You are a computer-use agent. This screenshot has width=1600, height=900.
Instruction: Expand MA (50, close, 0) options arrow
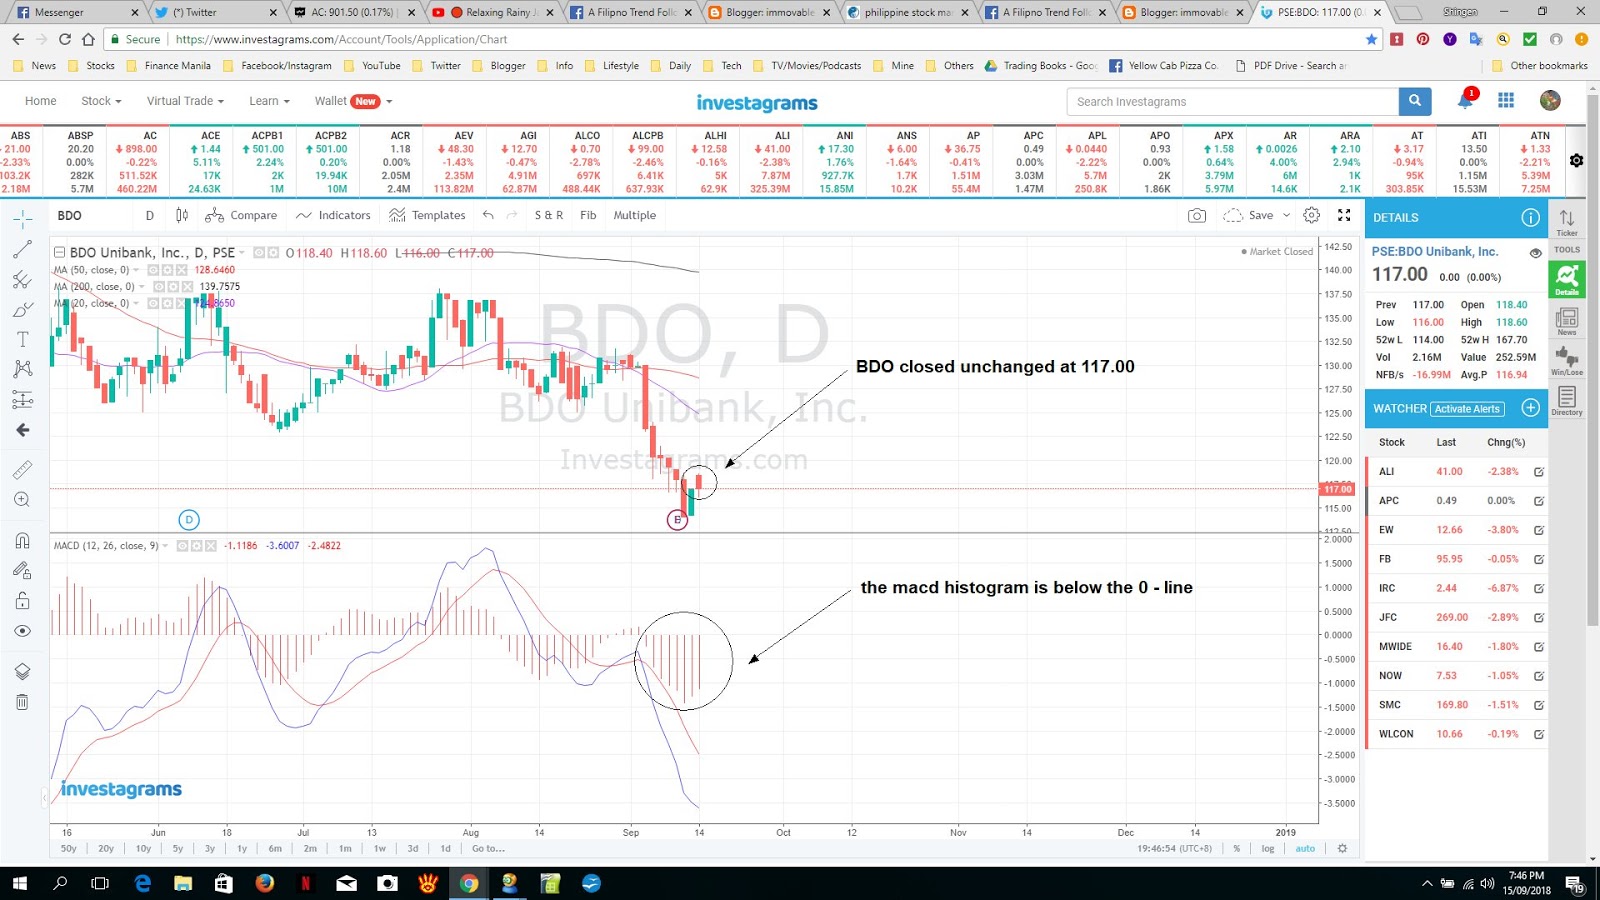[137, 270]
